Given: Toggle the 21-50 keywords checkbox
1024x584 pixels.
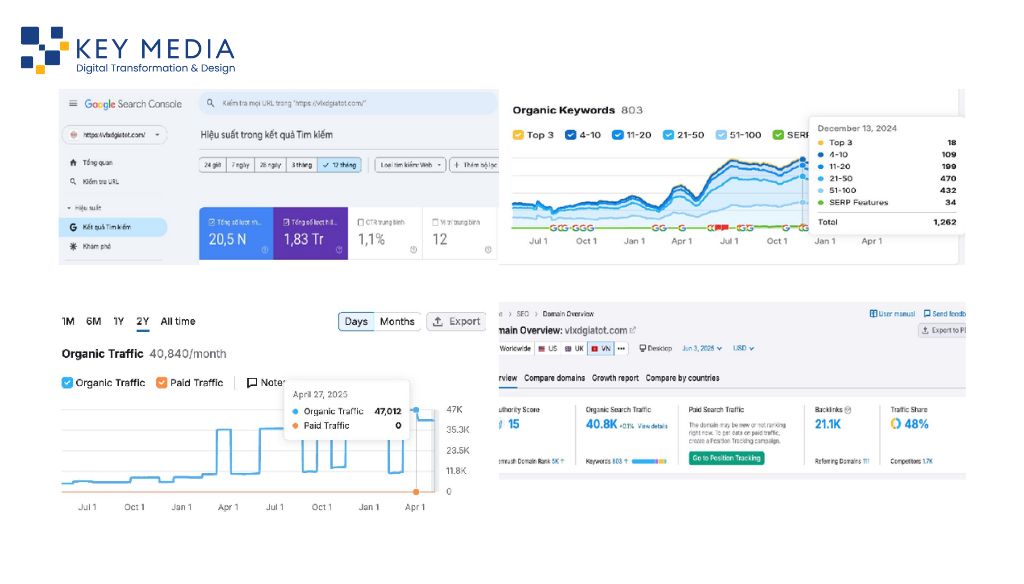Looking at the screenshot, I should coord(668,135).
